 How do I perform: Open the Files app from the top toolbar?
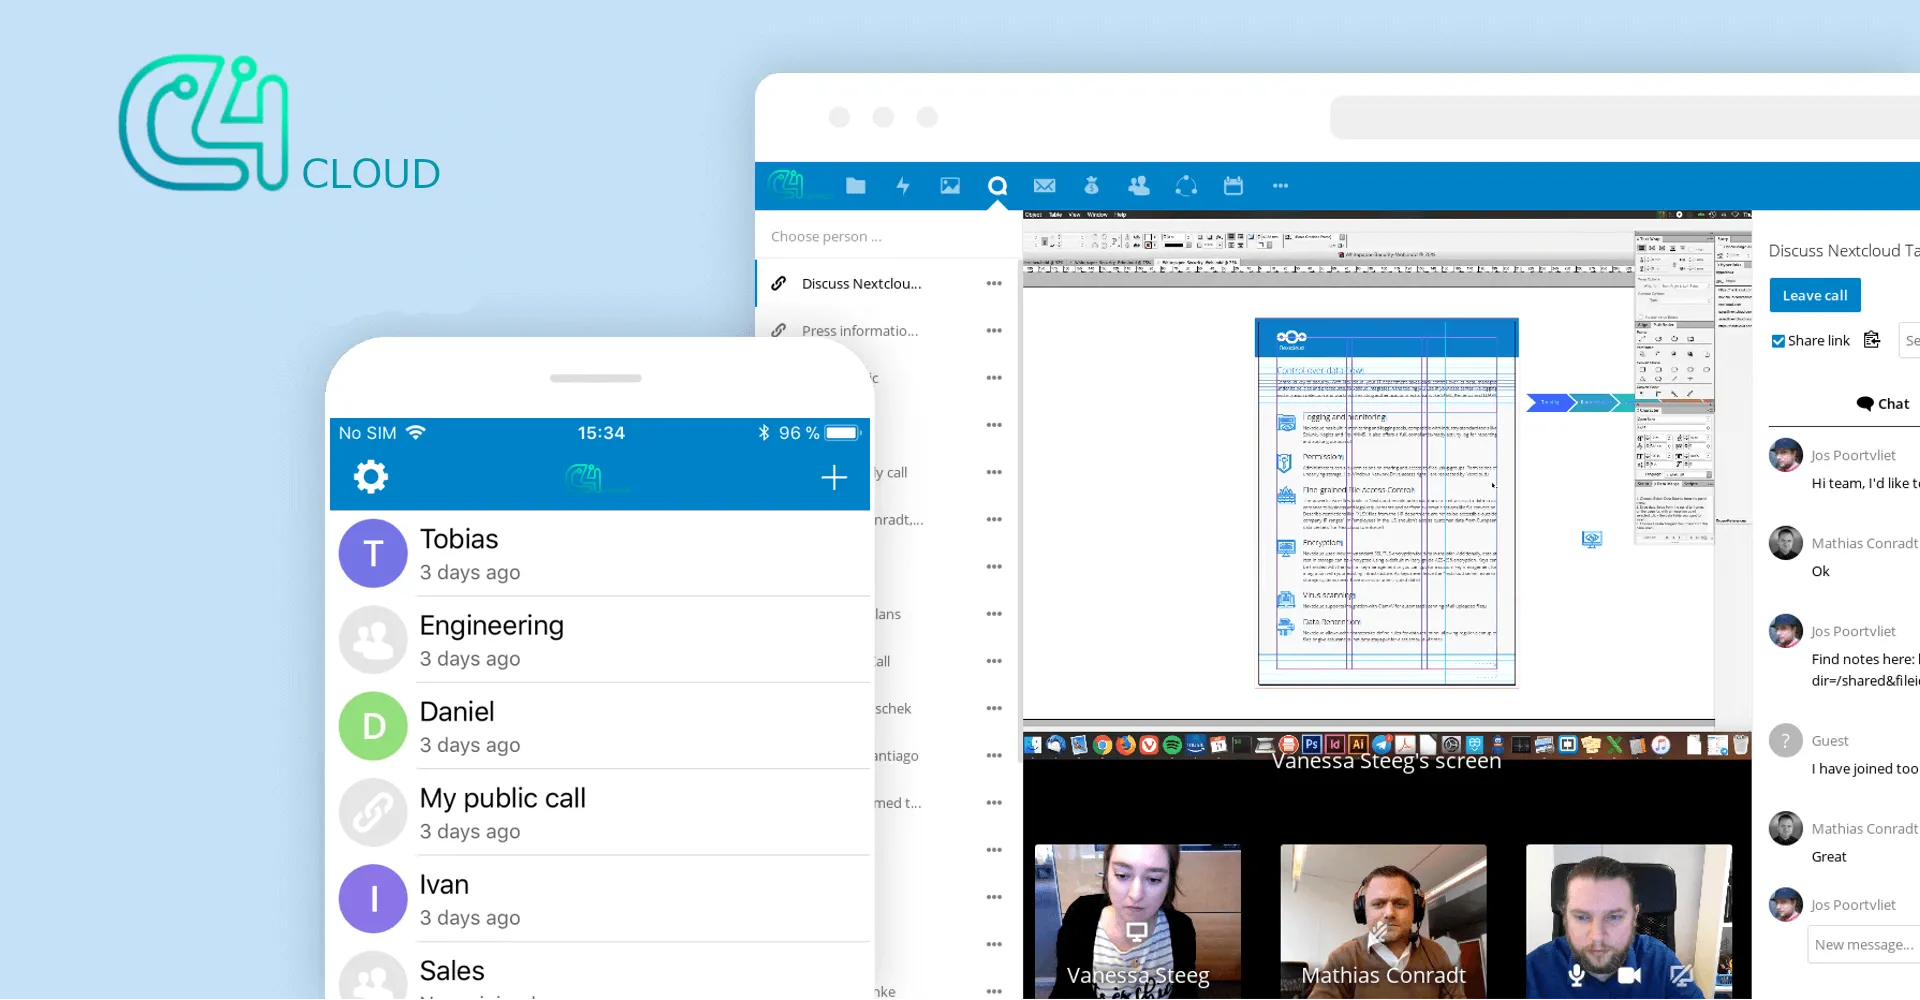[x=856, y=186]
